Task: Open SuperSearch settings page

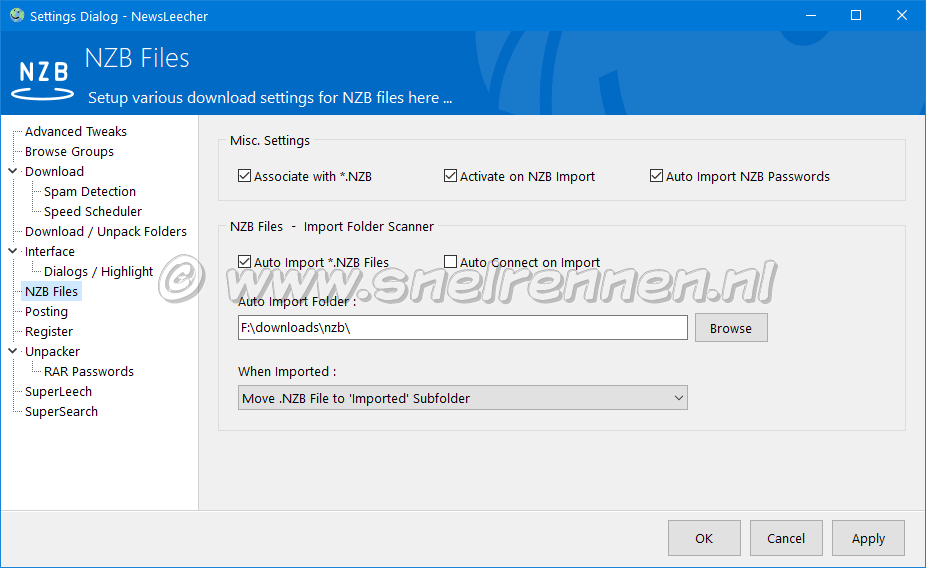Action: pos(61,412)
